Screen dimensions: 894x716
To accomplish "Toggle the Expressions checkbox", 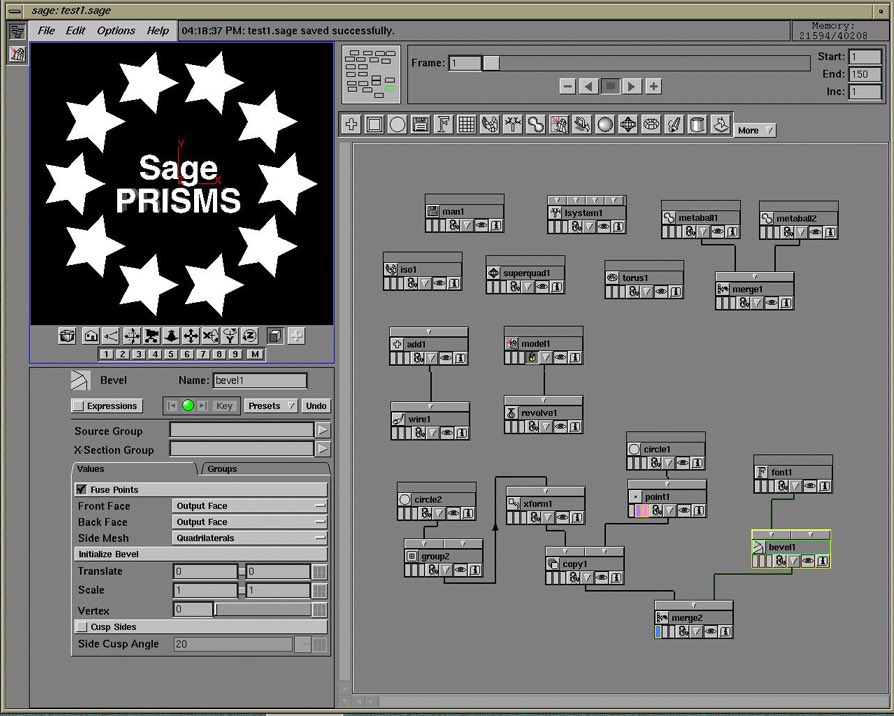I will click(x=78, y=406).
